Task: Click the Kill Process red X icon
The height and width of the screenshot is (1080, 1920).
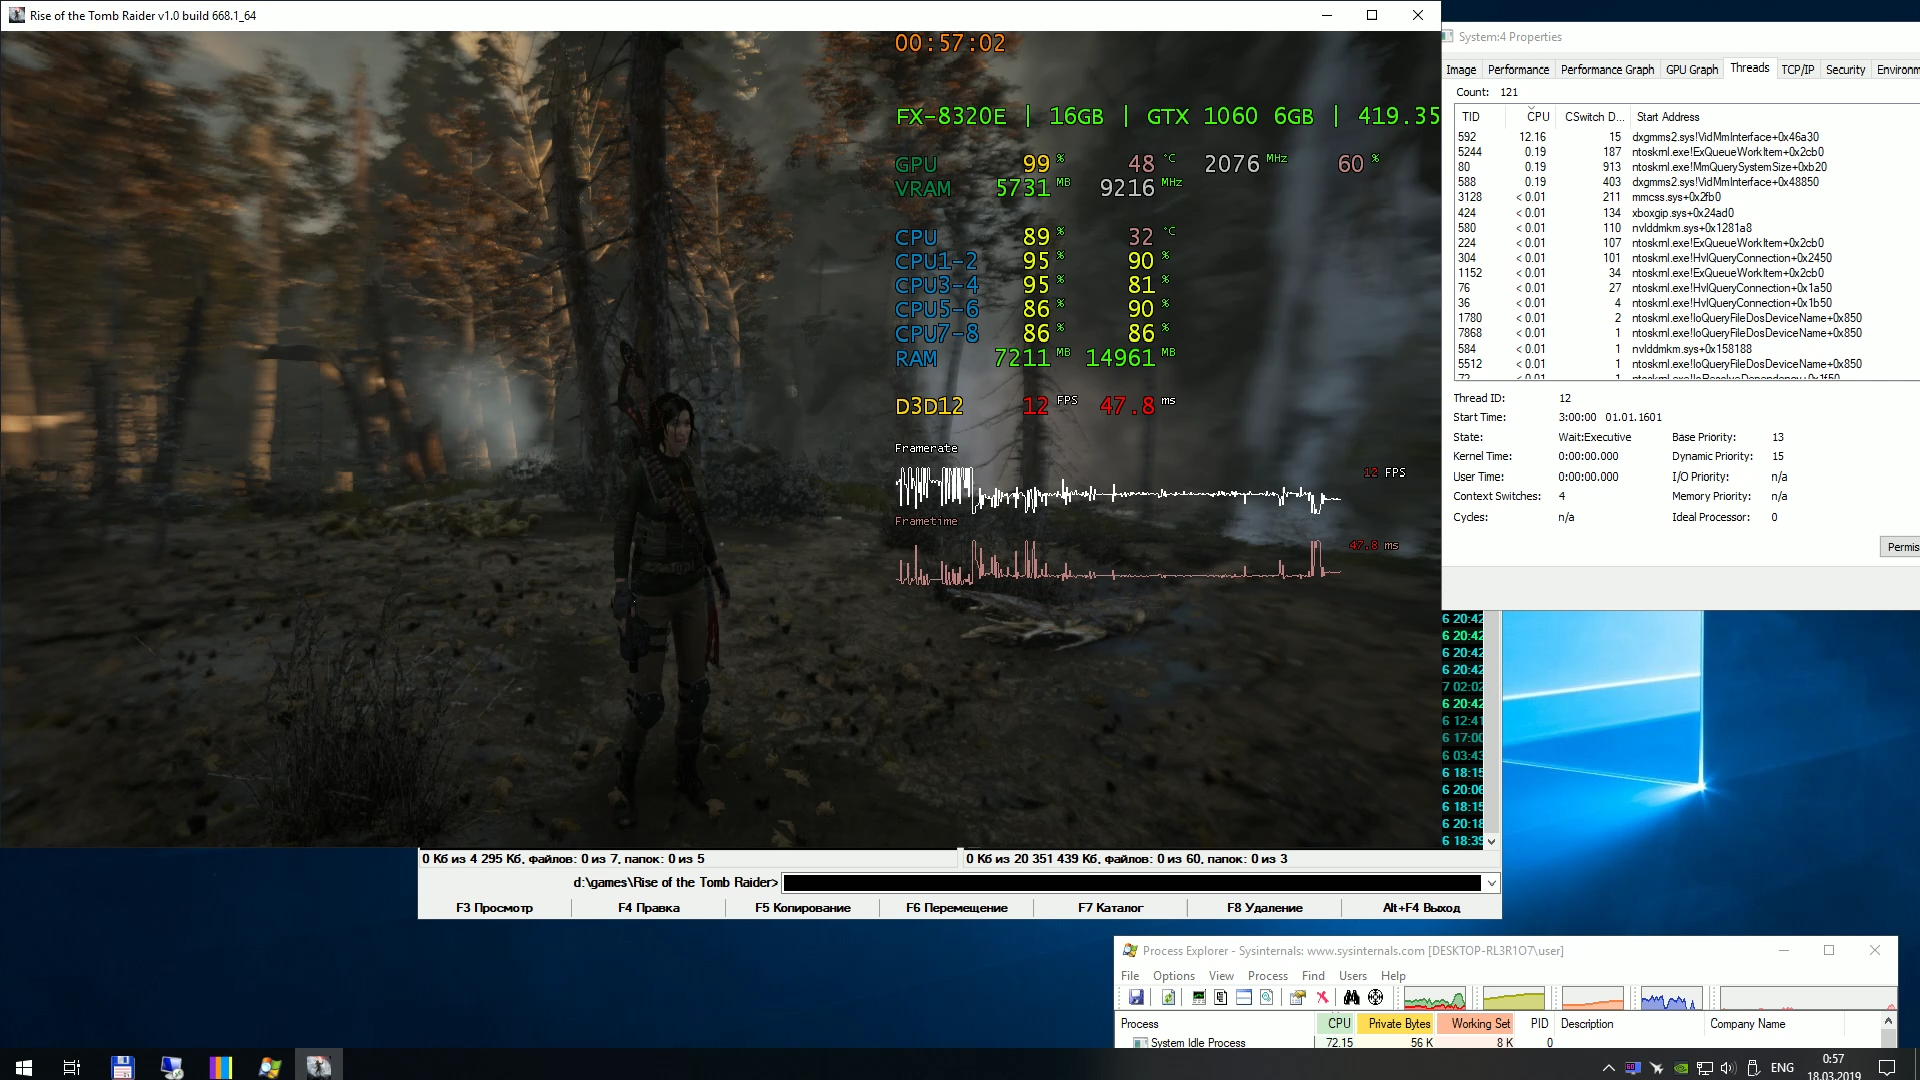Action: pyautogui.click(x=1322, y=997)
